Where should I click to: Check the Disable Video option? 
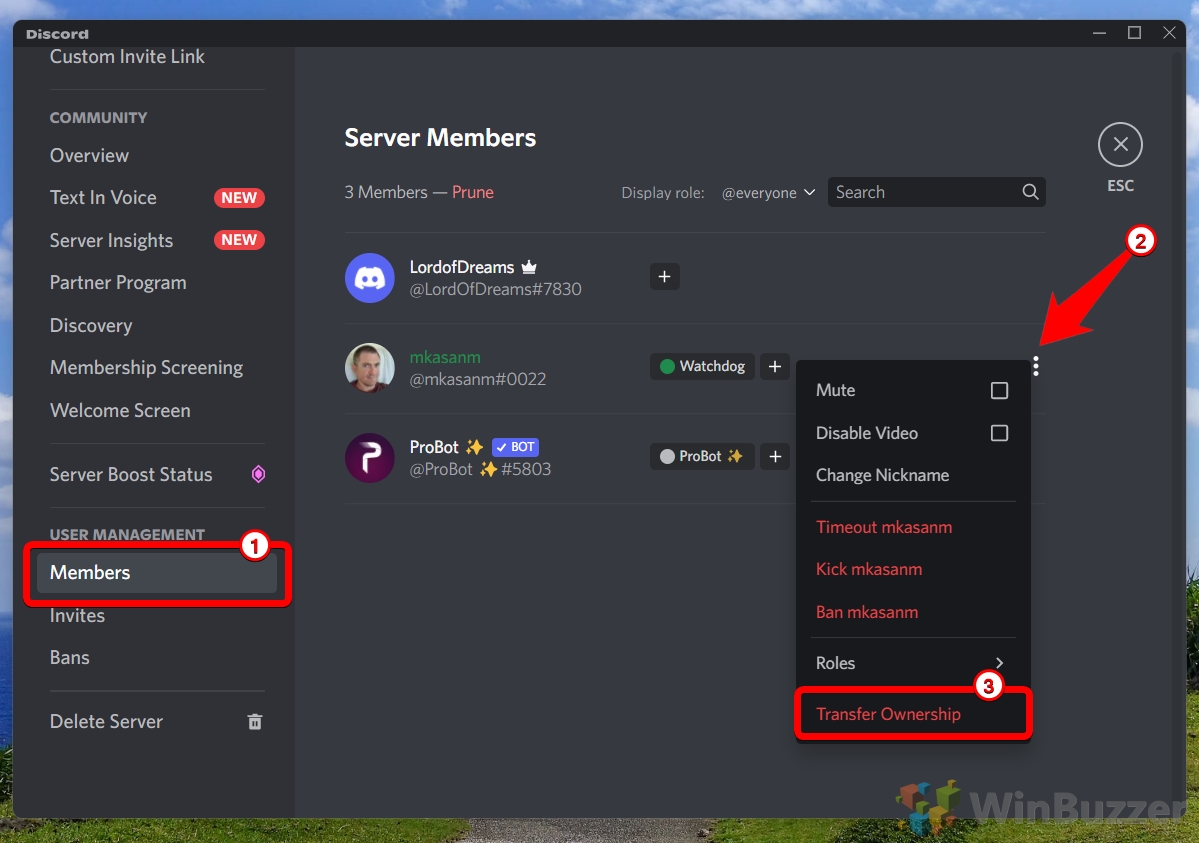click(x=998, y=433)
